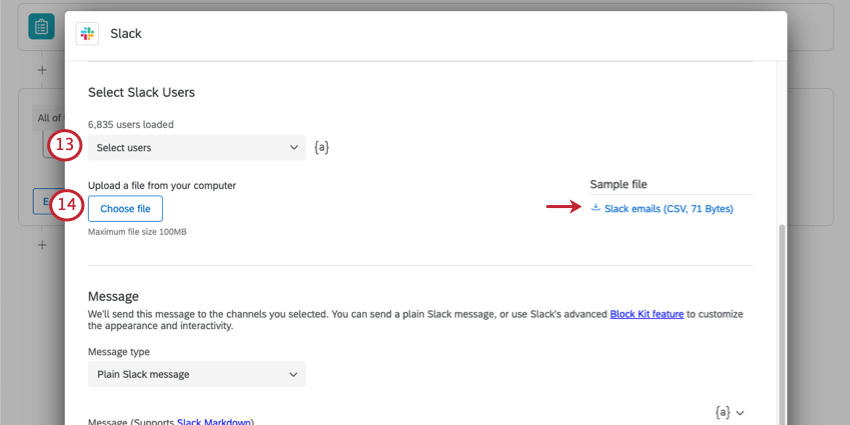Click the red arrow pointing to sample file

[x=563, y=207]
